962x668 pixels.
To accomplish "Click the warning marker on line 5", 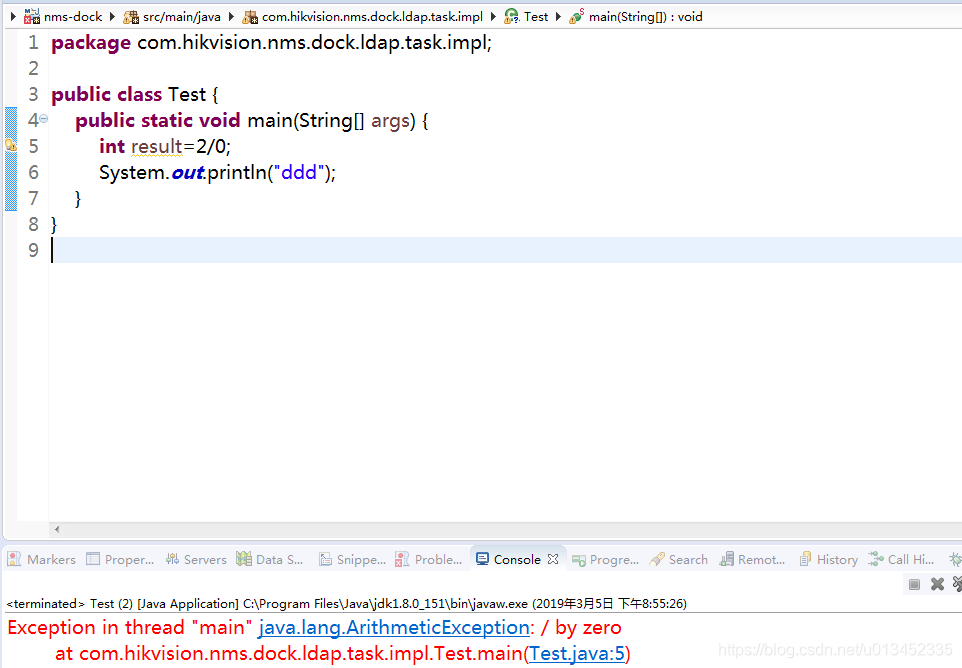I will [10, 146].
